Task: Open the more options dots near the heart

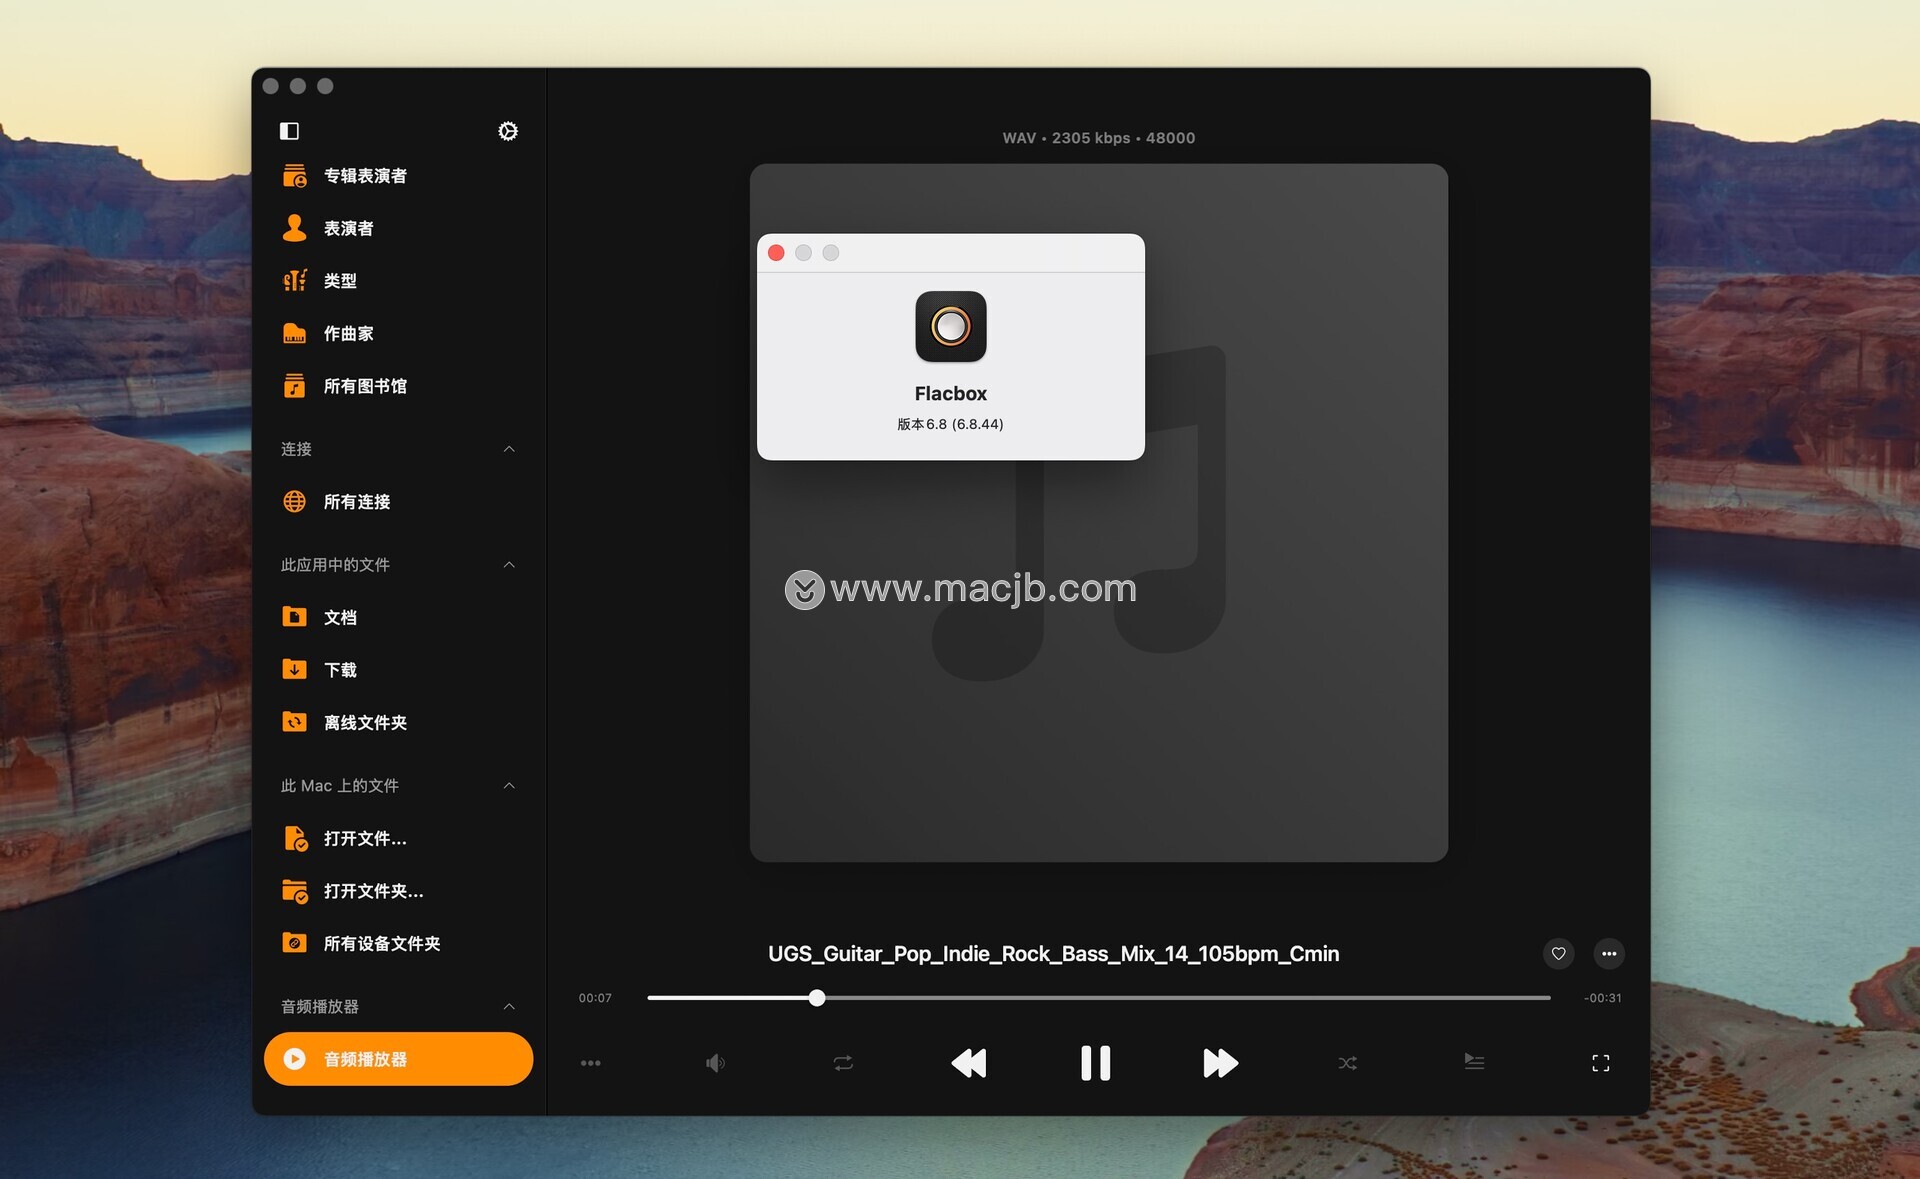Action: point(1608,954)
